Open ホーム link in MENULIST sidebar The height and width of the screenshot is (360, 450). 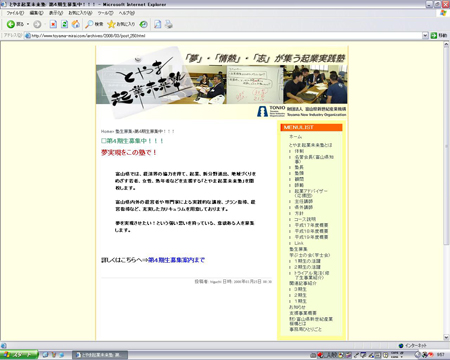tap(295, 137)
